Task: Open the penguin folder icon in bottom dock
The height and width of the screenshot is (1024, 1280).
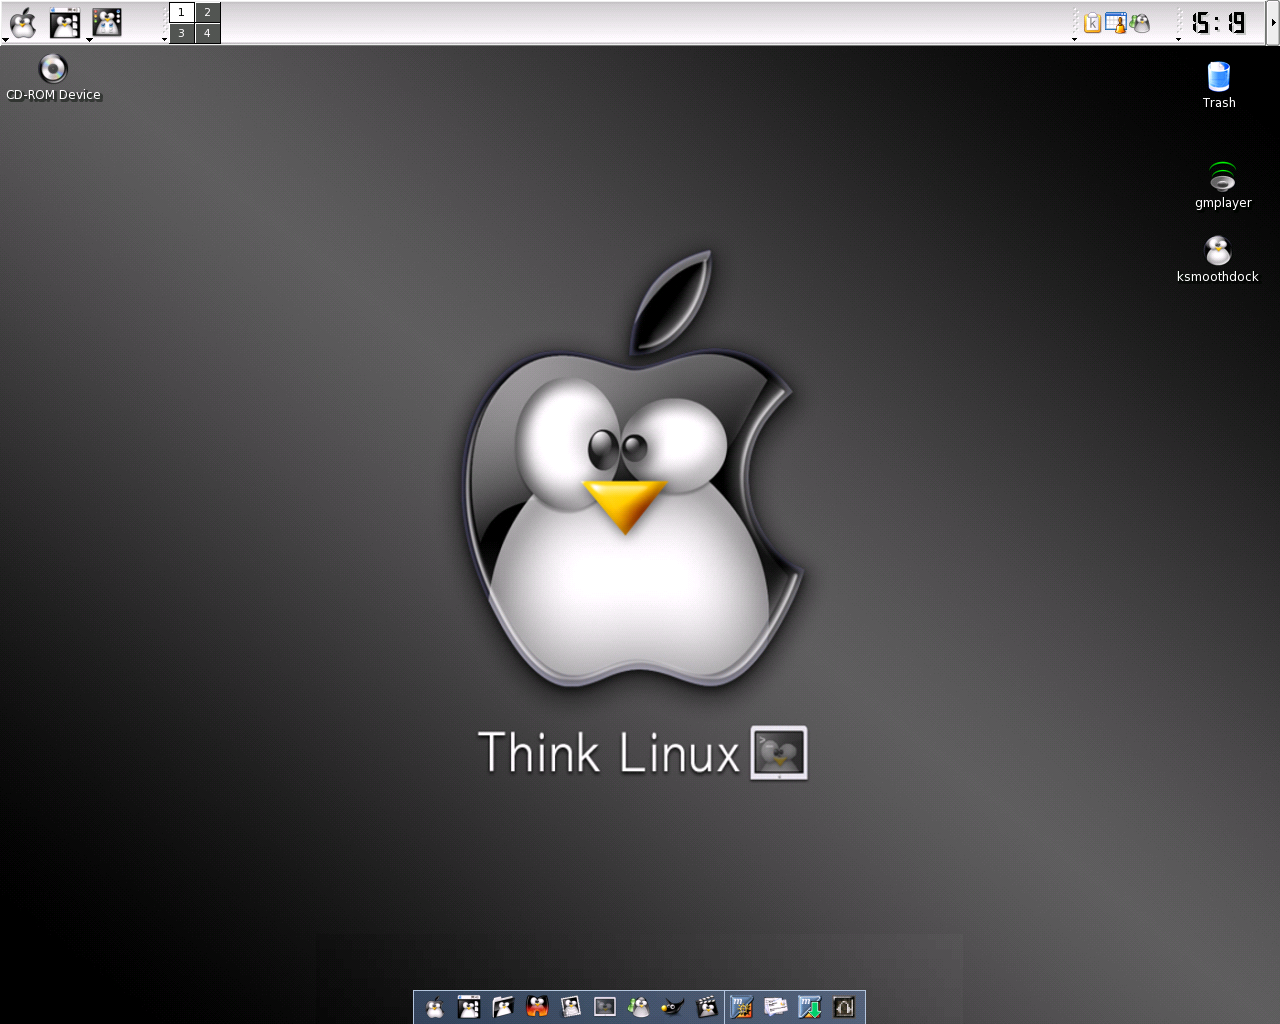Action: 503,1007
